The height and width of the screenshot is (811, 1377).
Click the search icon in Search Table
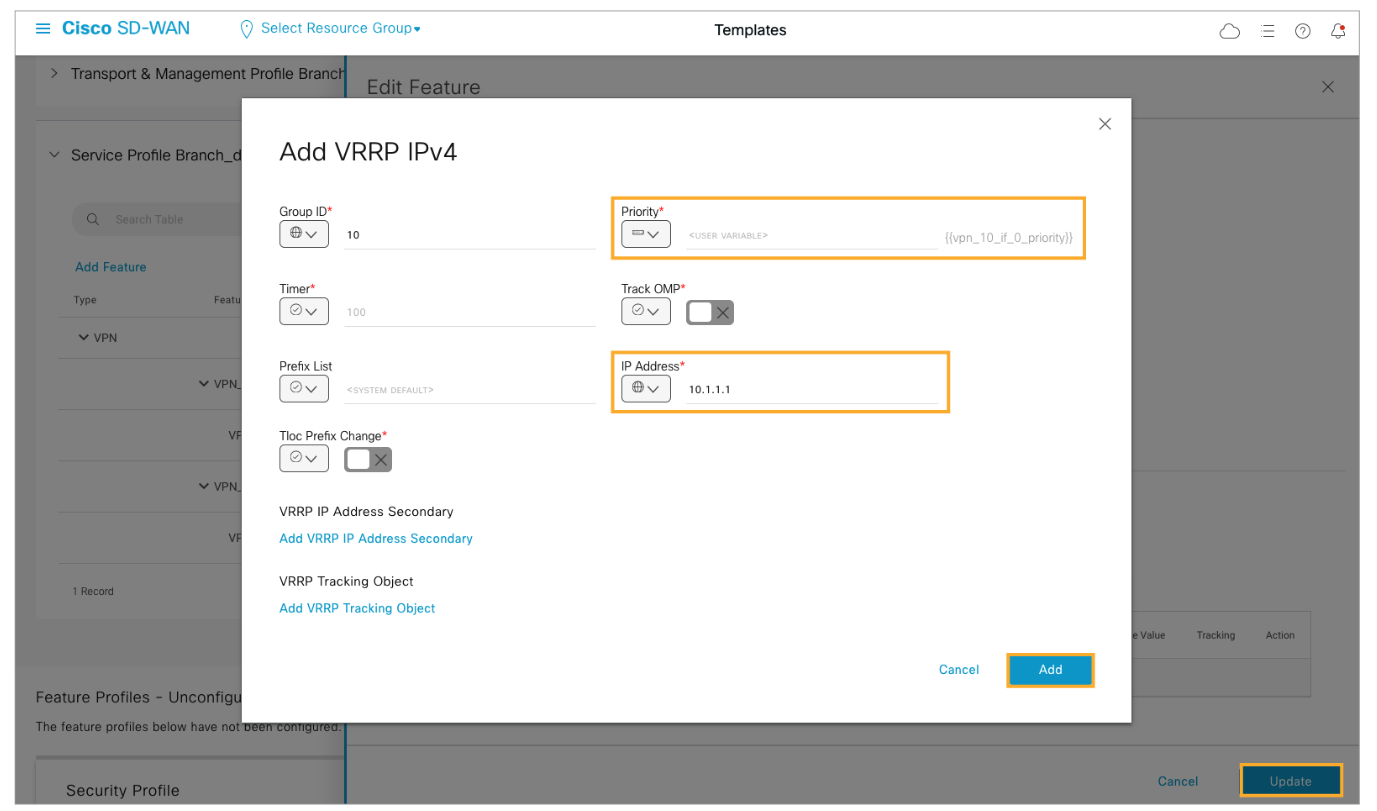tap(93, 219)
